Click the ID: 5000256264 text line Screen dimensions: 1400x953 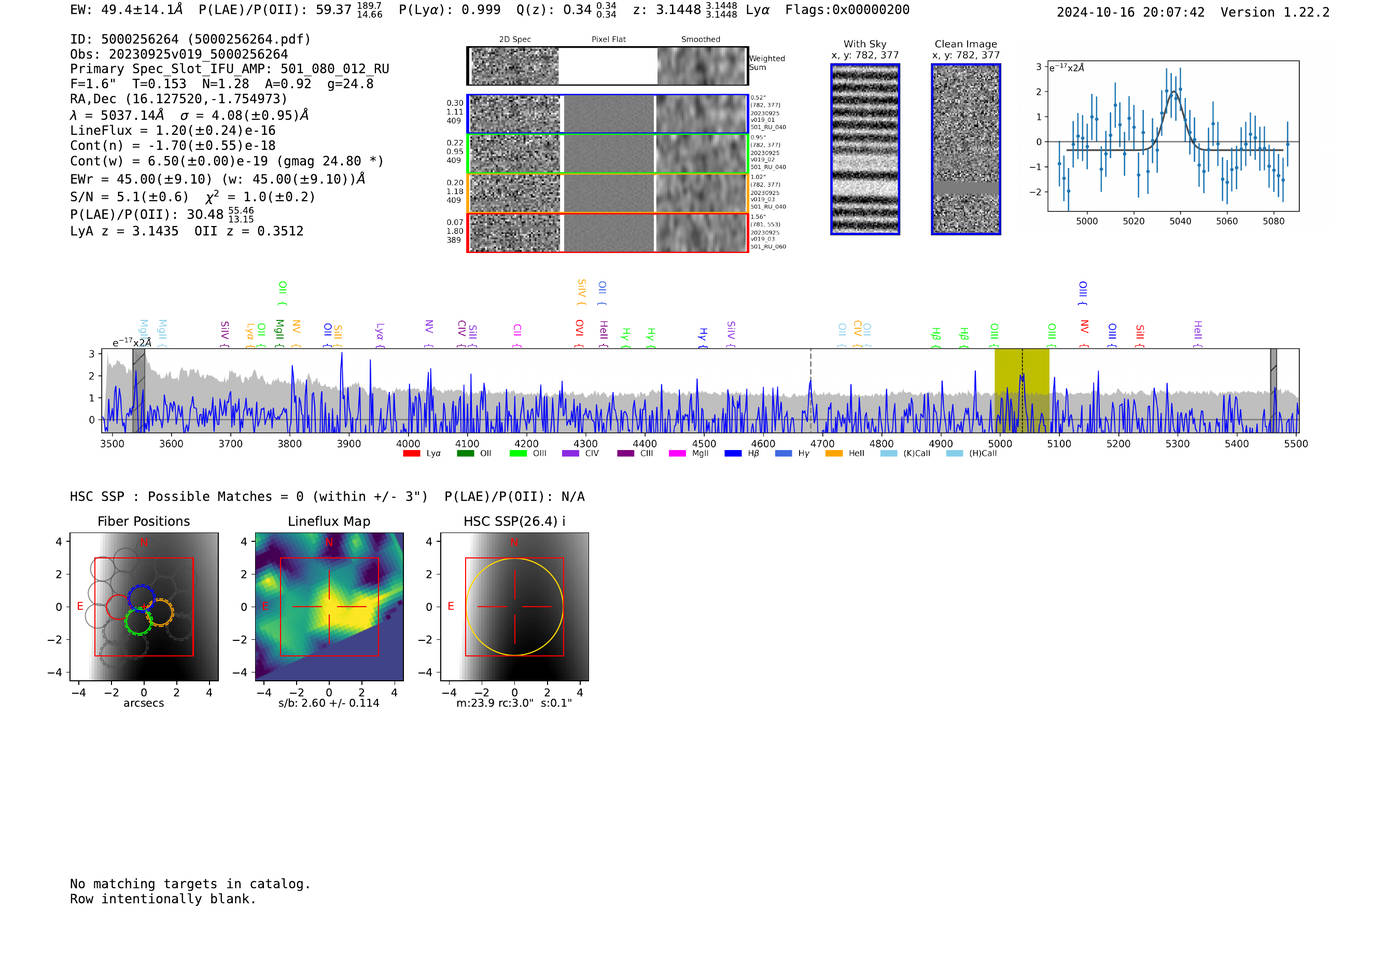click(x=190, y=39)
